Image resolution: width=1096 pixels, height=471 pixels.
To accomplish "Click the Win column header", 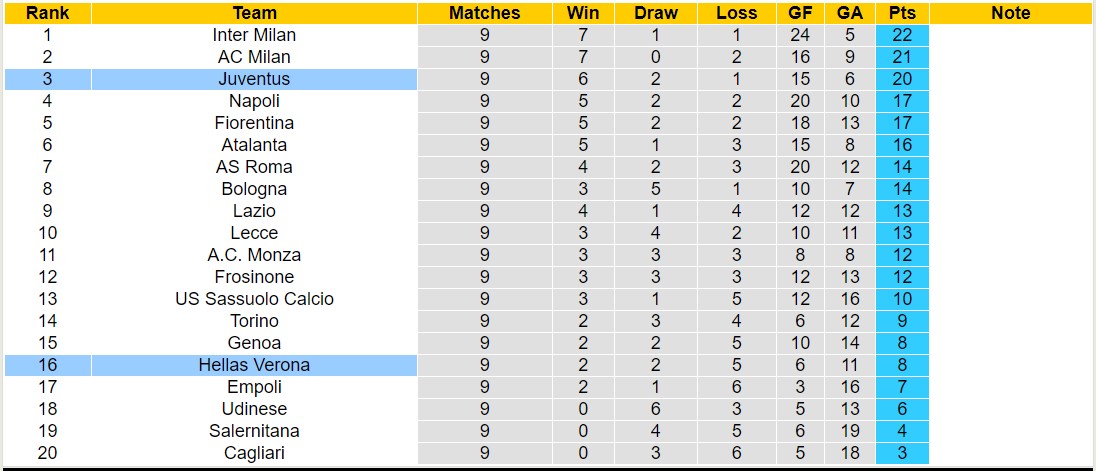I will 583,13.
